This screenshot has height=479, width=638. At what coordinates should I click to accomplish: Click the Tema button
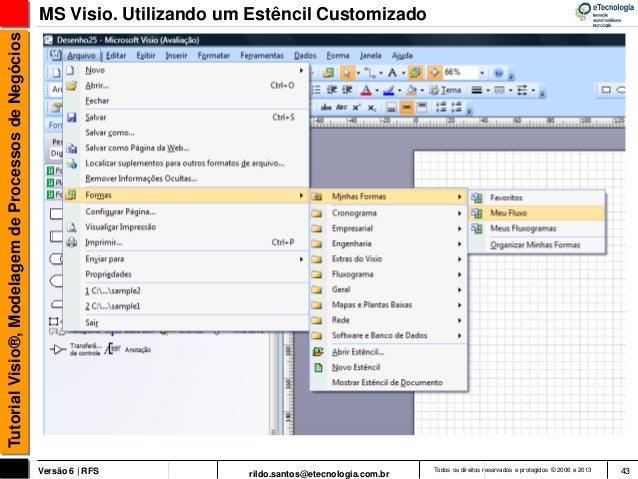[x=446, y=90]
